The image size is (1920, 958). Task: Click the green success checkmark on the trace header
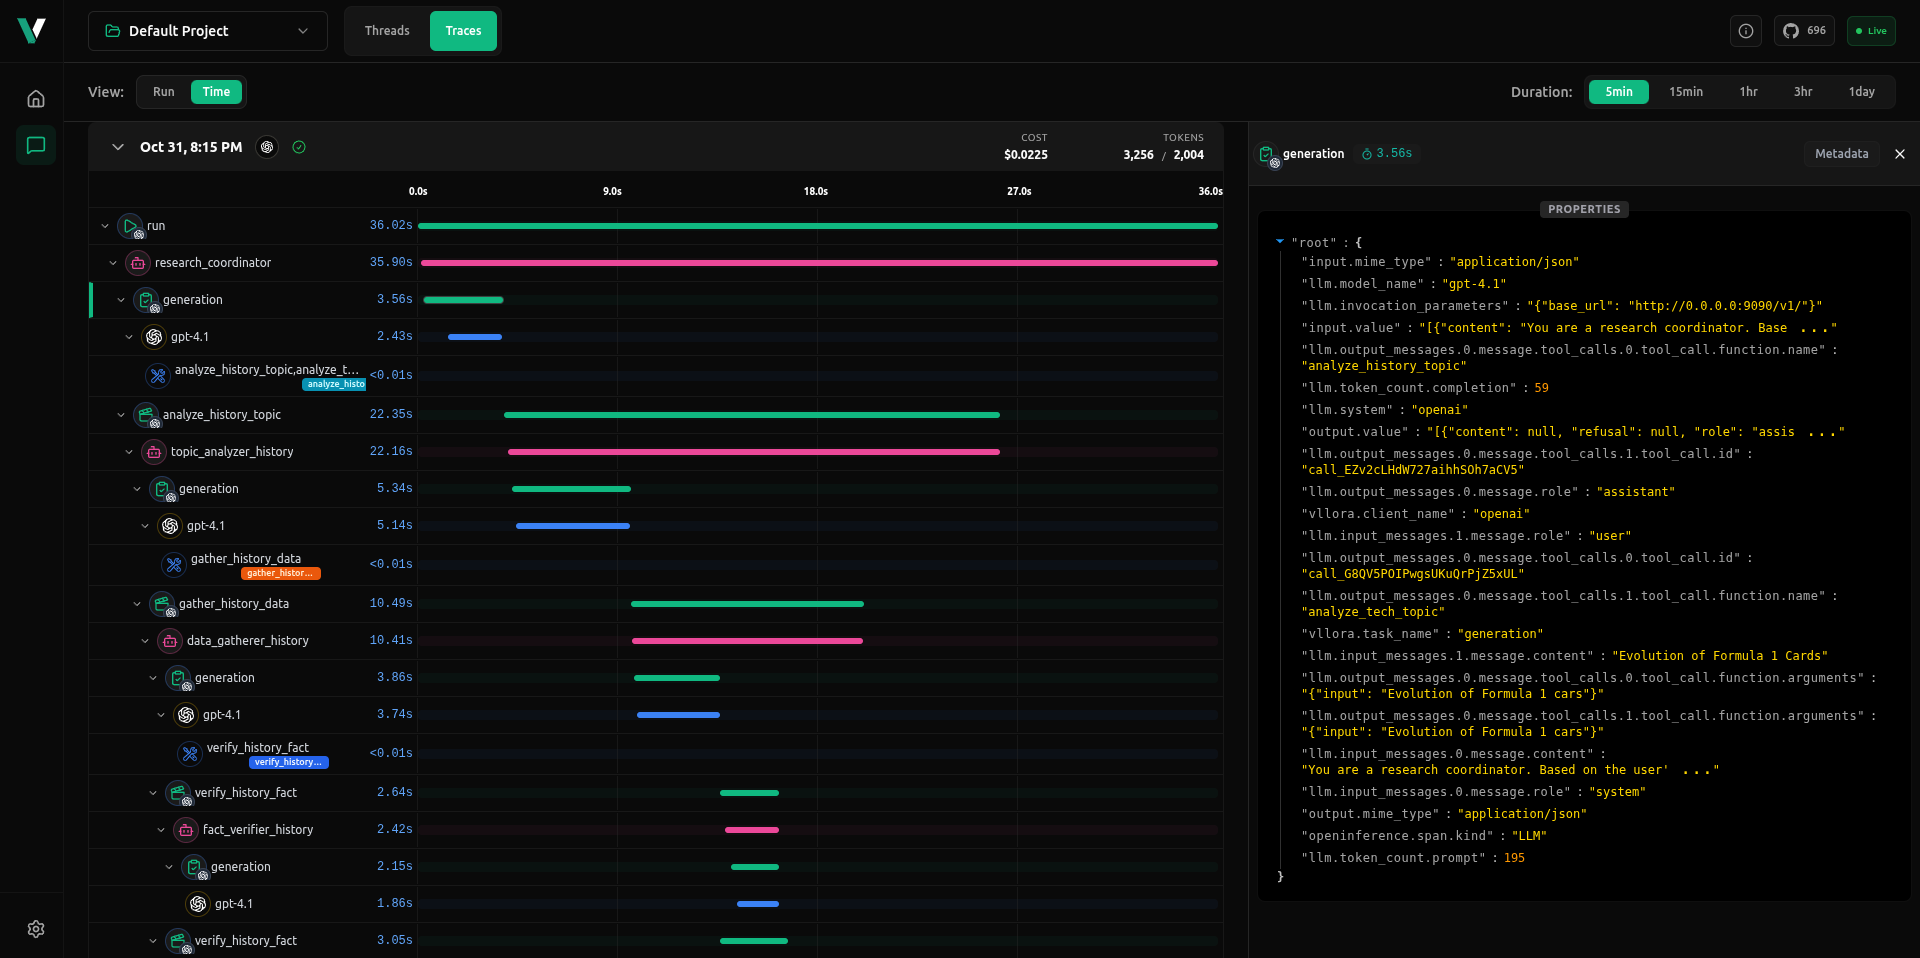(298, 147)
